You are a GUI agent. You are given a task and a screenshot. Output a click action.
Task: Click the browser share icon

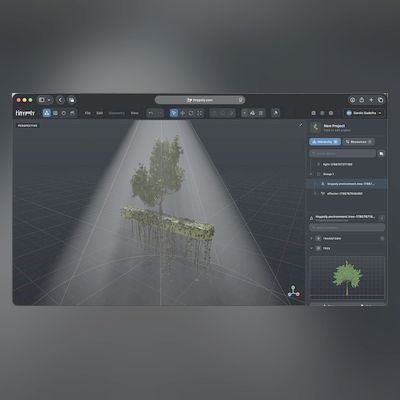tap(362, 100)
